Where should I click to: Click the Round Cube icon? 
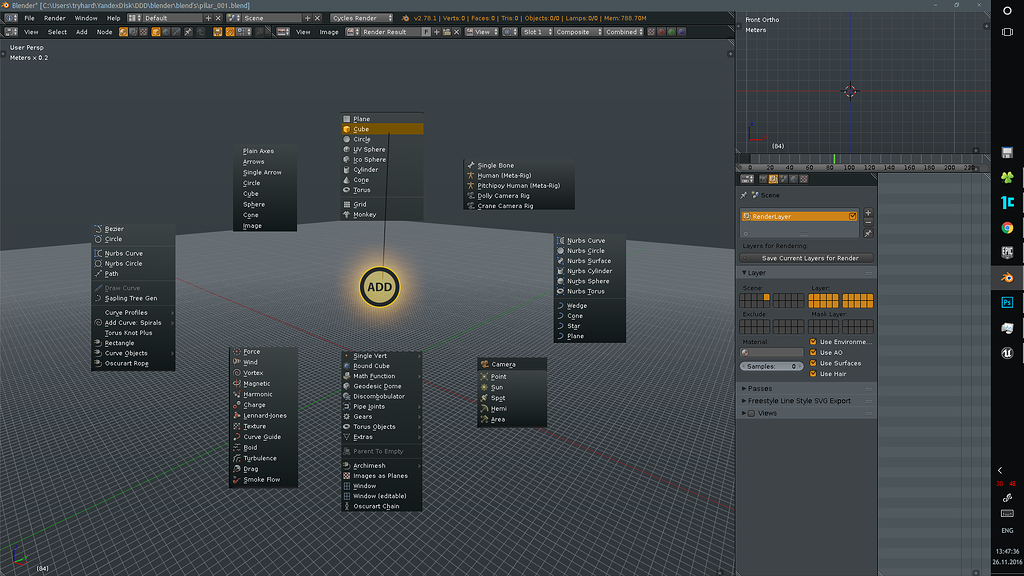347,366
